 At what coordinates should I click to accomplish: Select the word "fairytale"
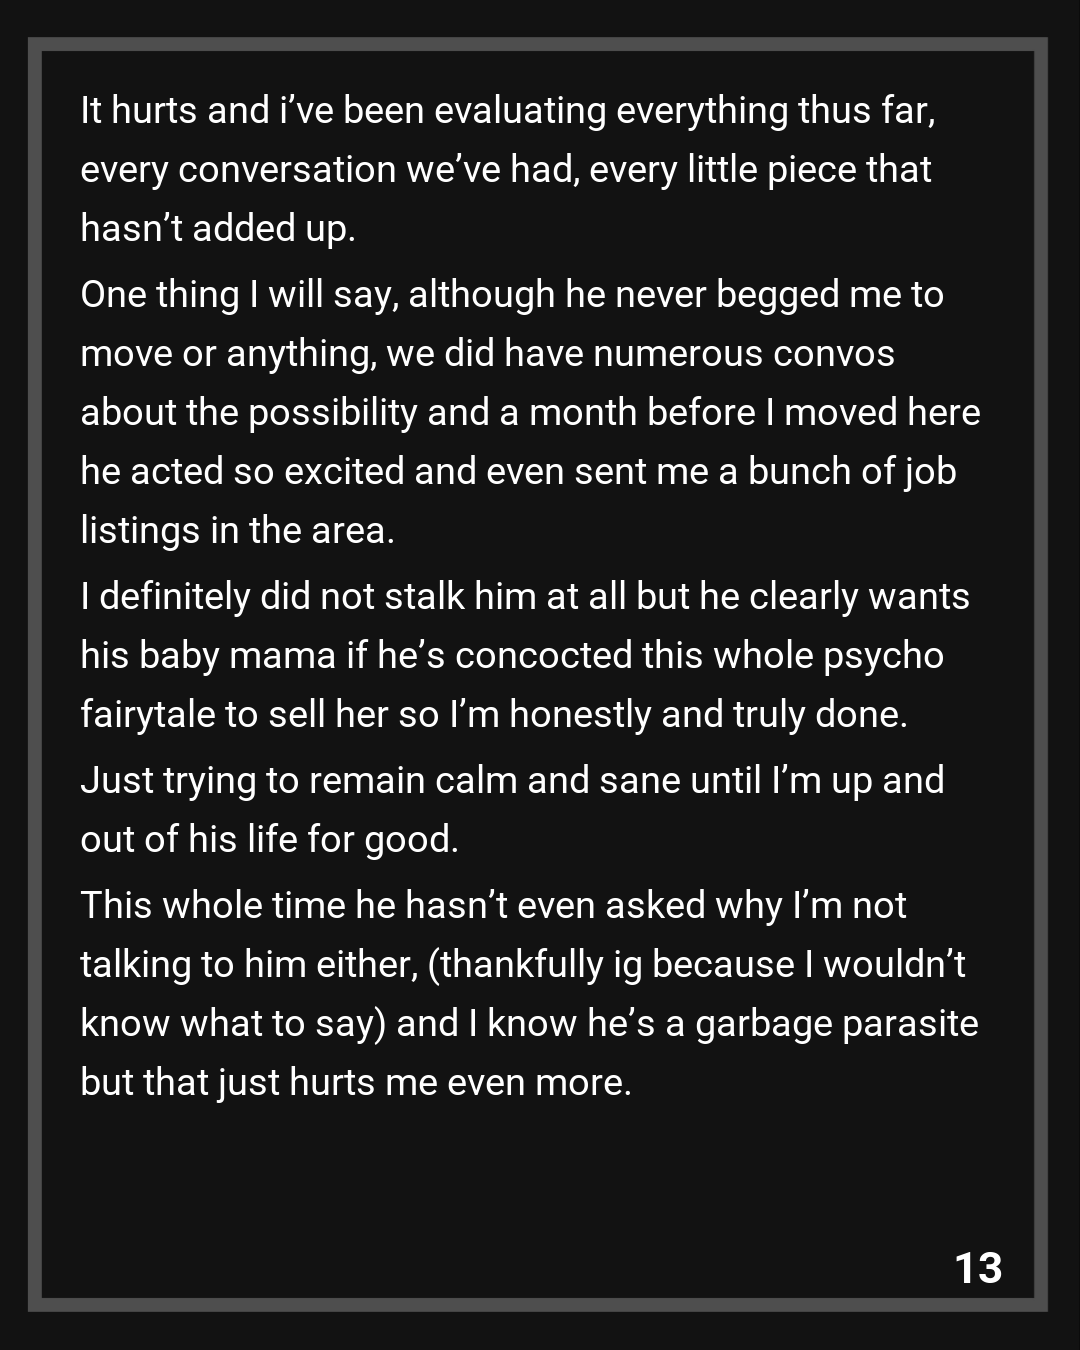[x=147, y=714]
